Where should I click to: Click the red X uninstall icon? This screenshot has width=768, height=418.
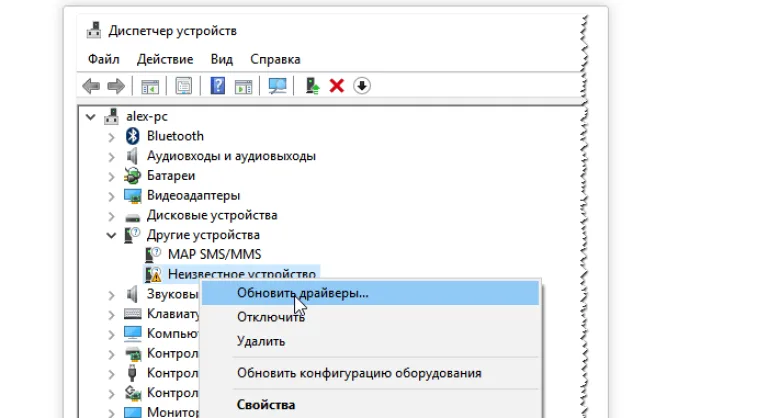click(336, 86)
